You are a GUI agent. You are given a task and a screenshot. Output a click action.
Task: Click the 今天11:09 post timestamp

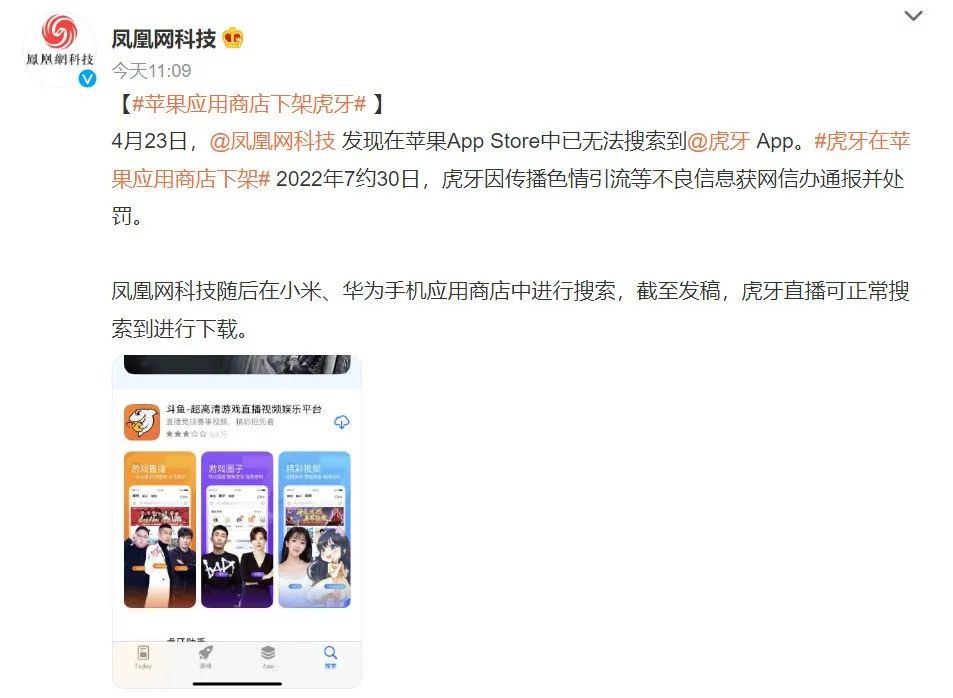(151, 71)
